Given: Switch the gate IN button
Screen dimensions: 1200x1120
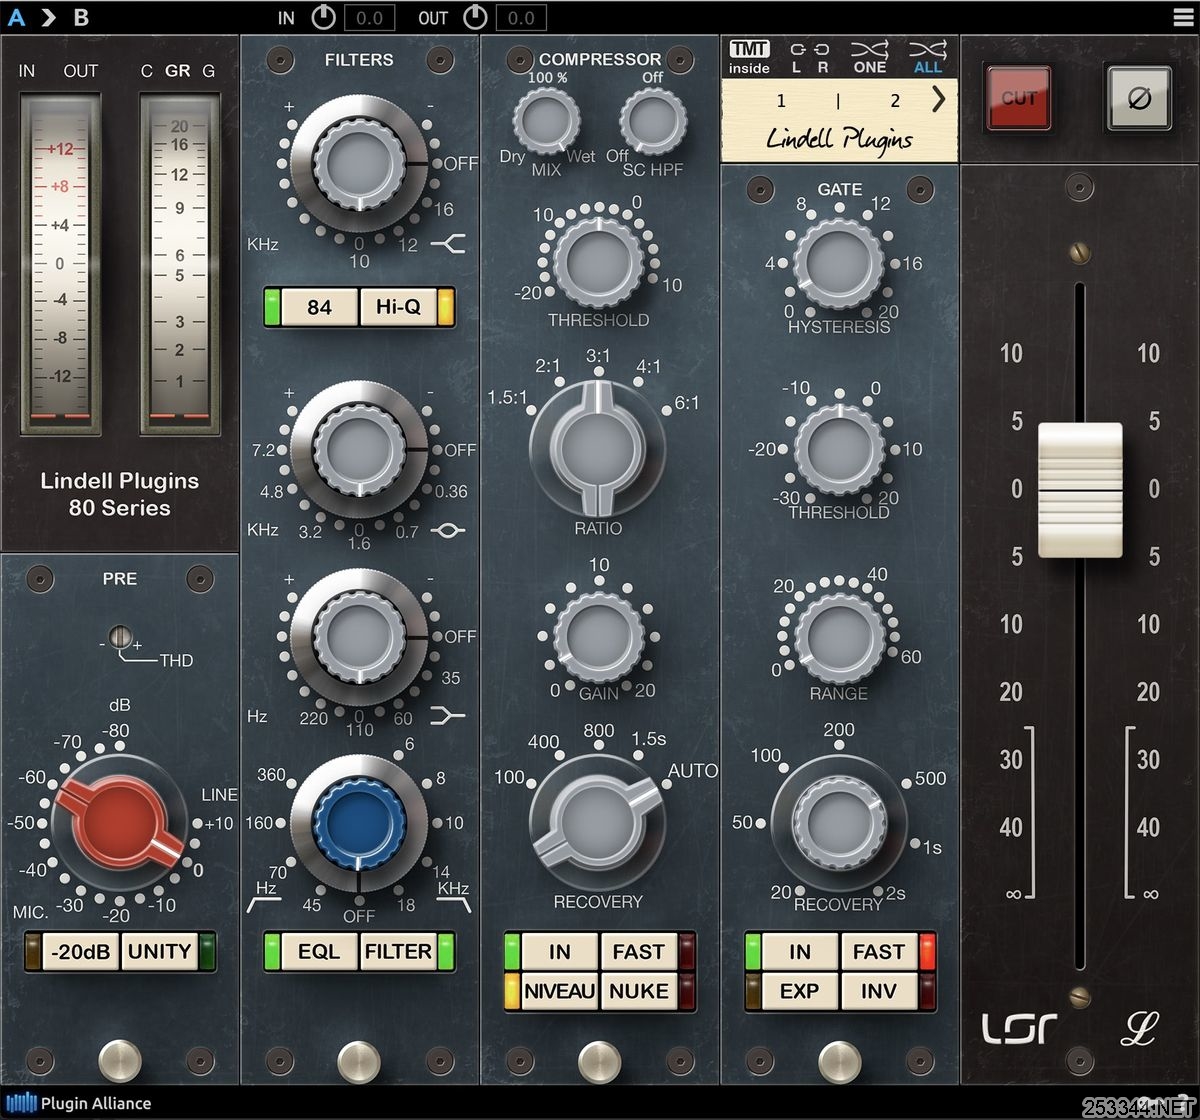Looking at the screenshot, I should (x=800, y=952).
